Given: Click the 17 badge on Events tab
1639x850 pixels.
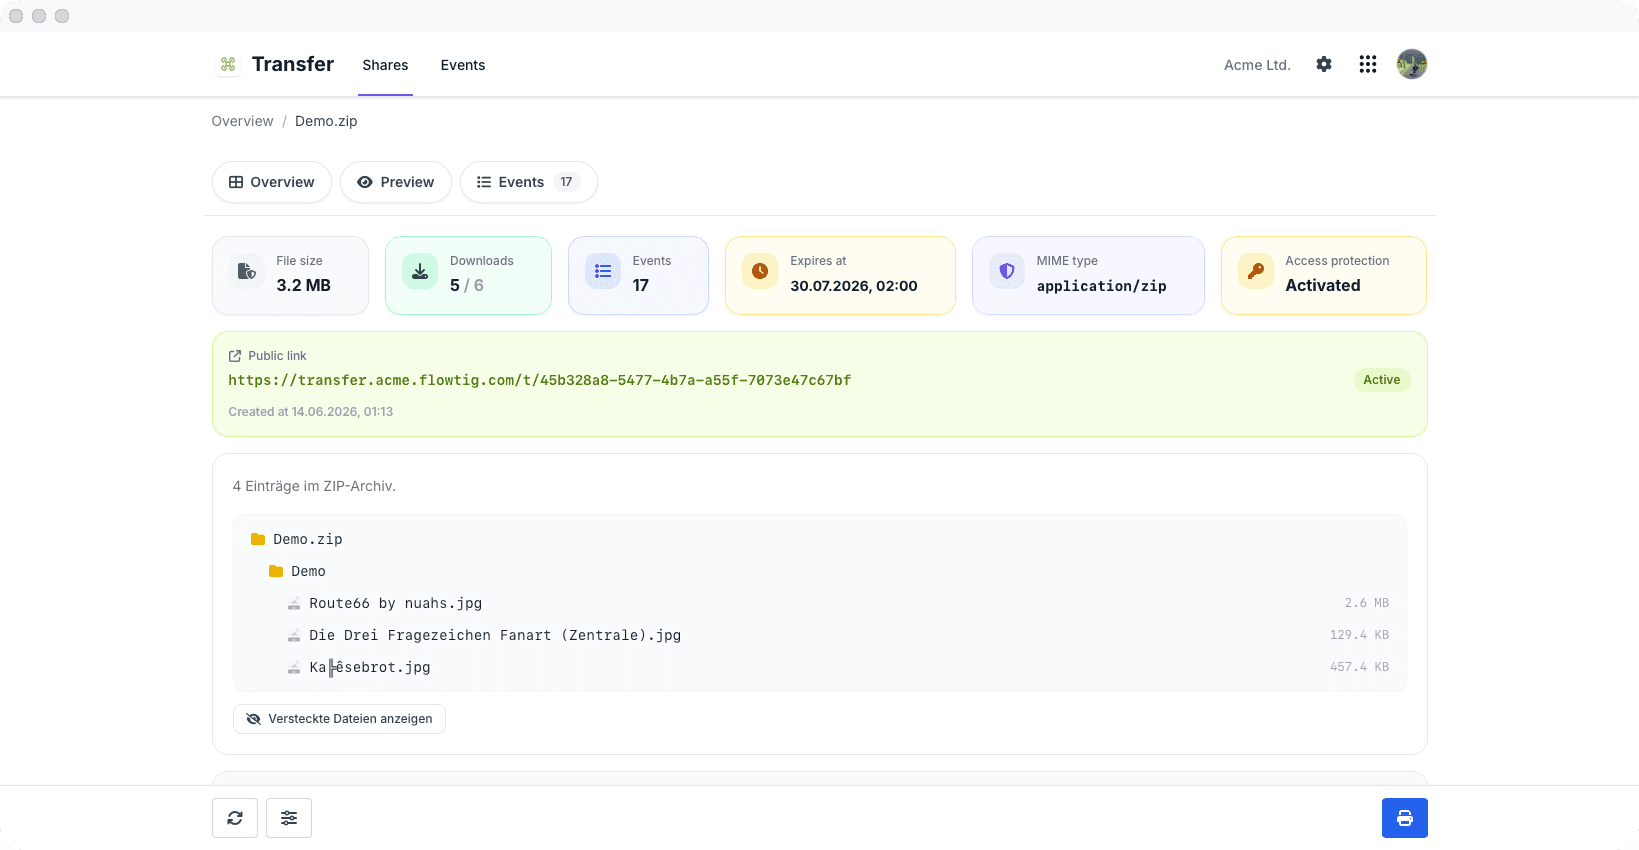Looking at the screenshot, I should pyautogui.click(x=566, y=182).
